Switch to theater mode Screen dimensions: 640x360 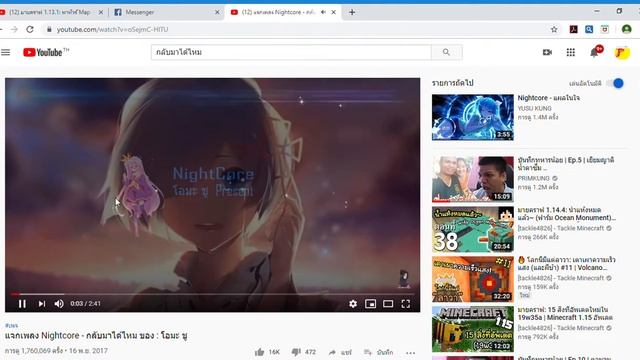[388, 304]
